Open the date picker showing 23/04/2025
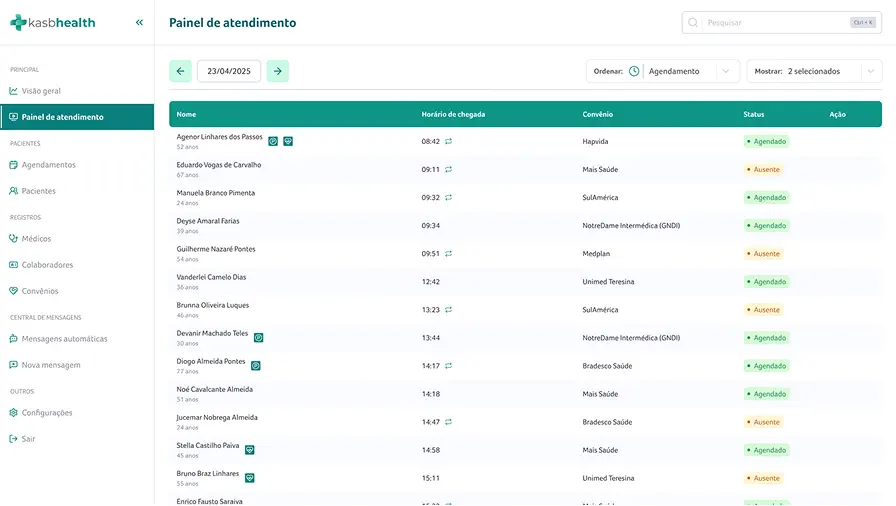896x506 pixels. 229,71
